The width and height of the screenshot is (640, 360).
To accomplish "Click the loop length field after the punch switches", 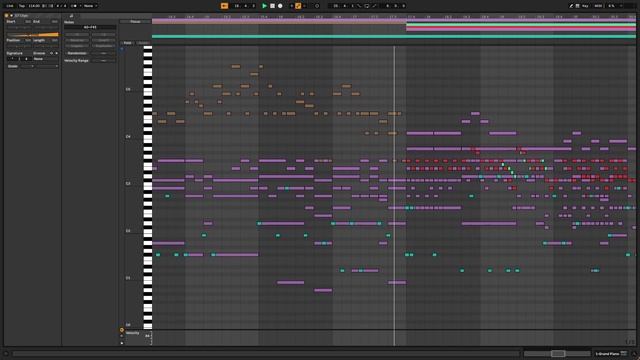I will (x=396, y=6).
